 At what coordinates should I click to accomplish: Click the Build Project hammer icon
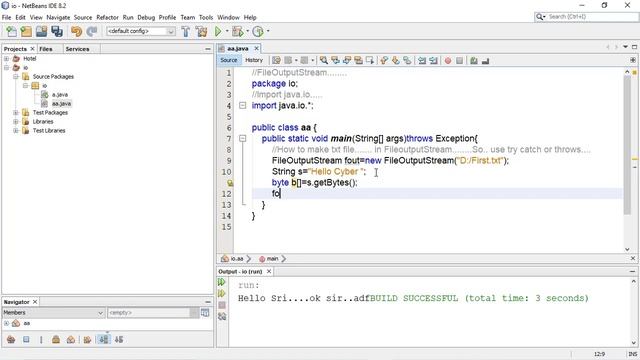[186, 31]
